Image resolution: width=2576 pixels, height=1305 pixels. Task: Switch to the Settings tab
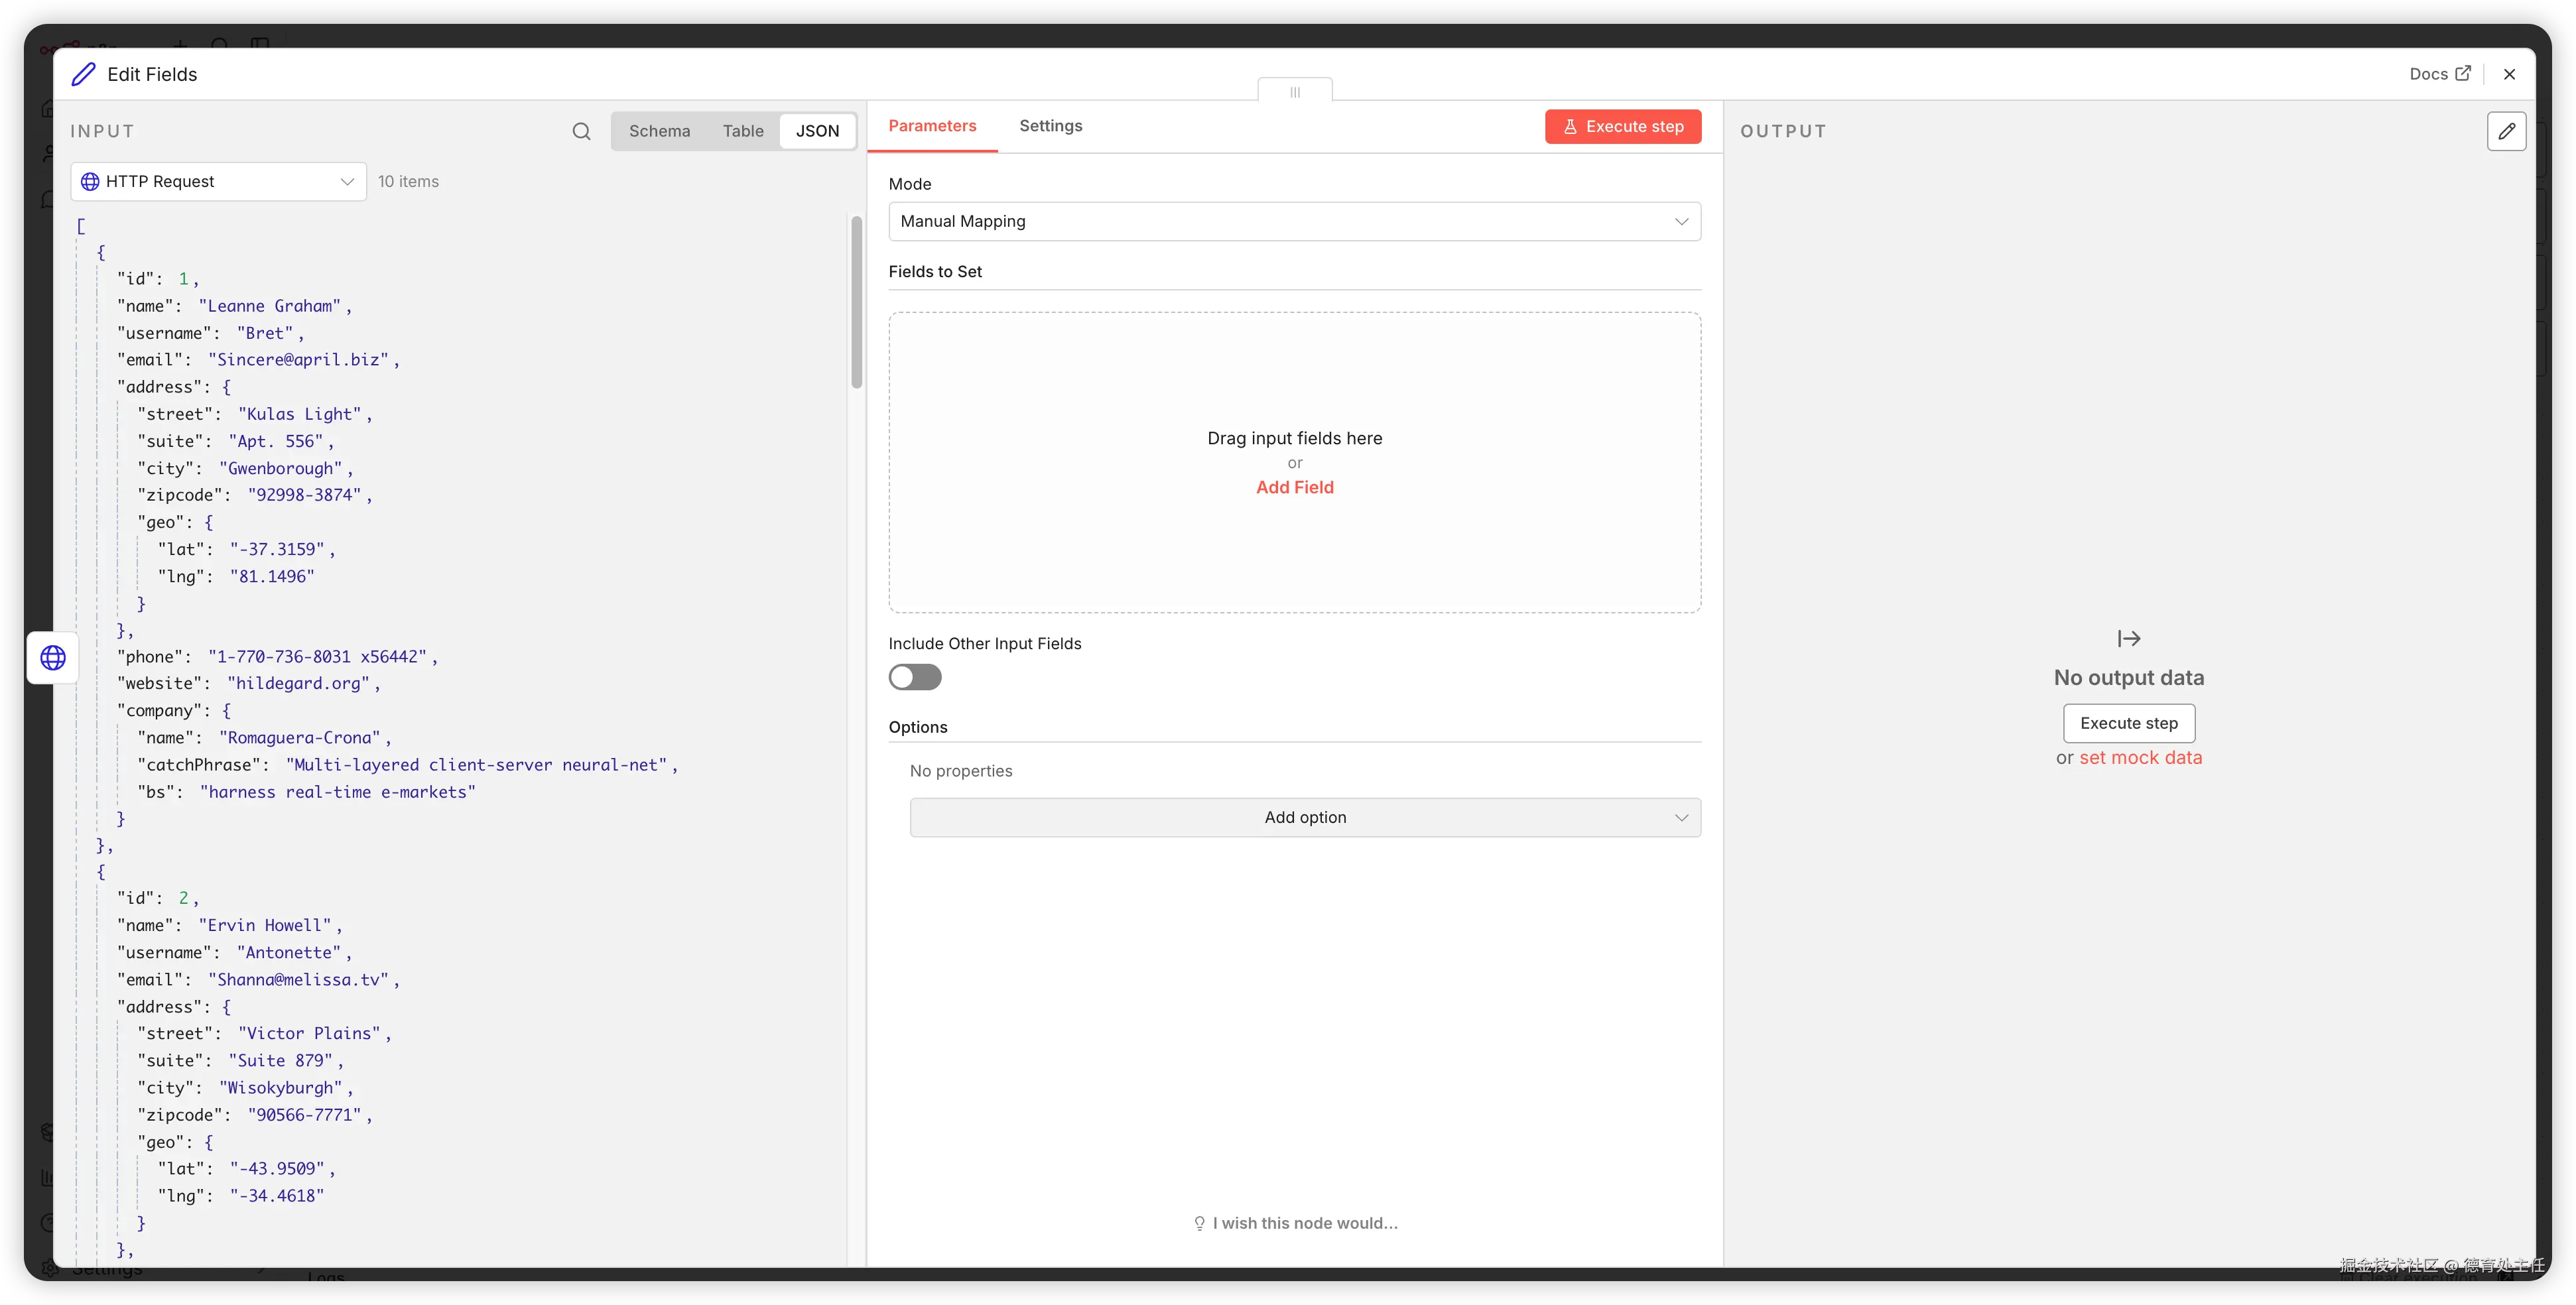pyautogui.click(x=1050, y=126)
